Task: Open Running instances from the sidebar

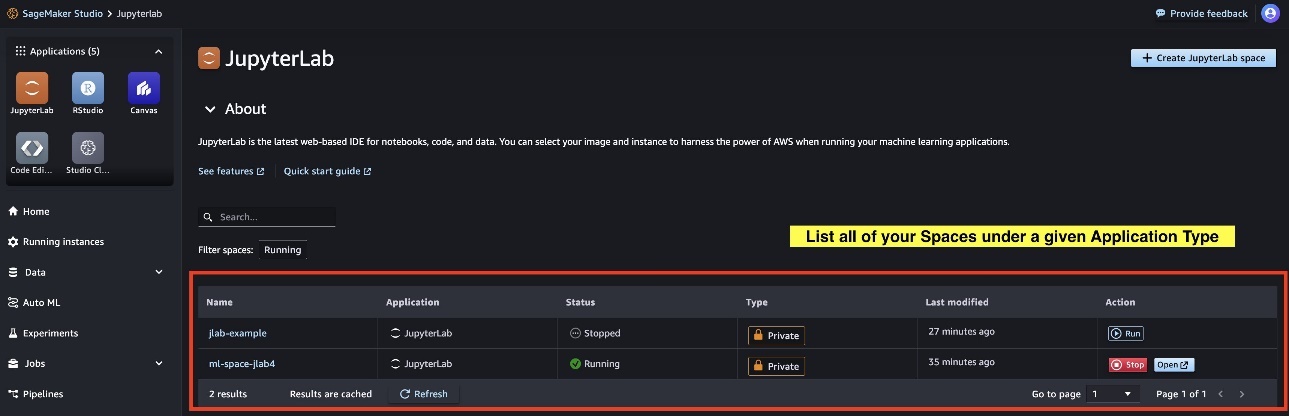Action: (55, 242)
